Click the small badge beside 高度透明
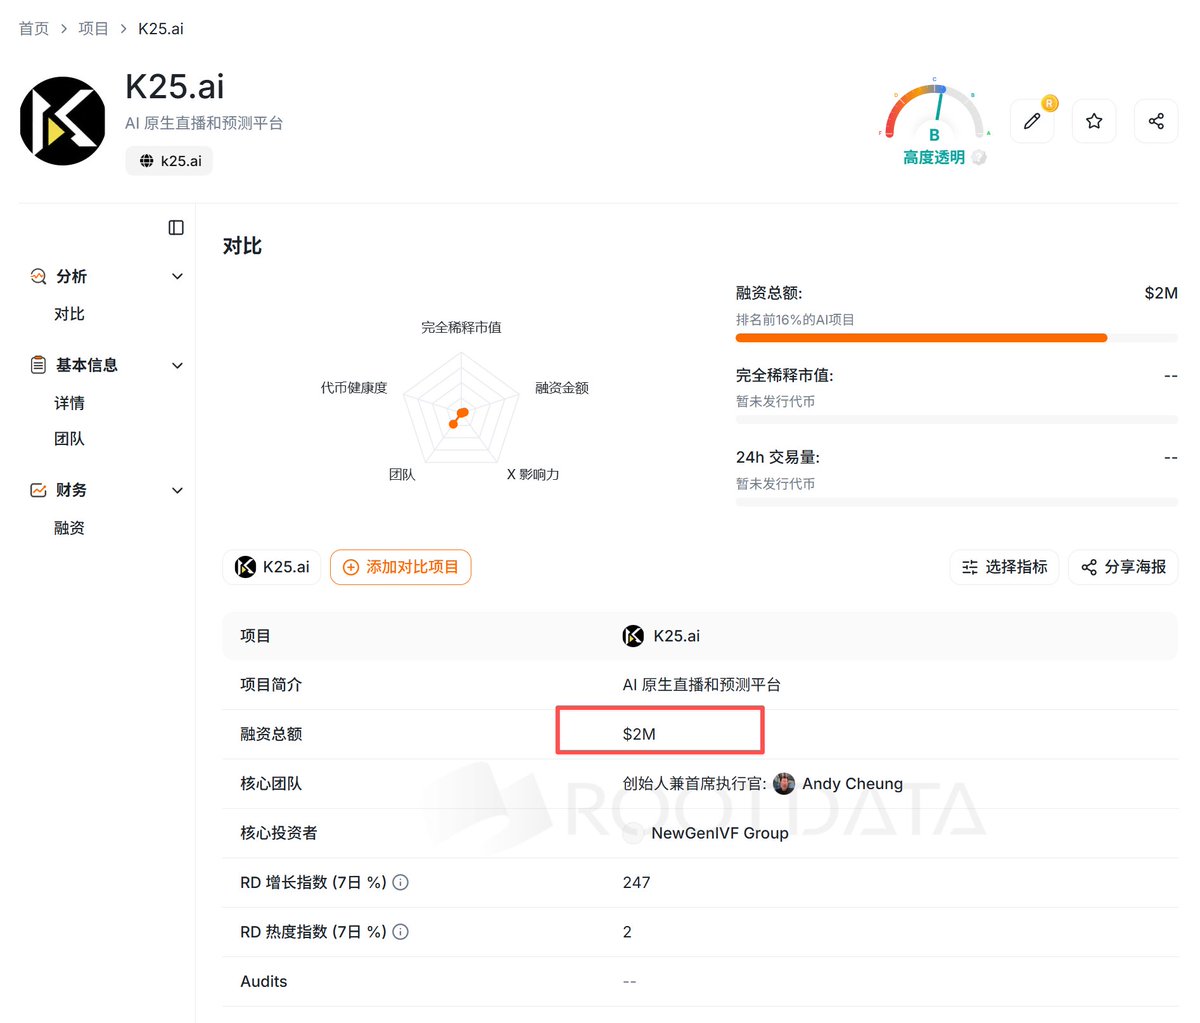Screen dimensions: 1200x1023 coord(979,157)
